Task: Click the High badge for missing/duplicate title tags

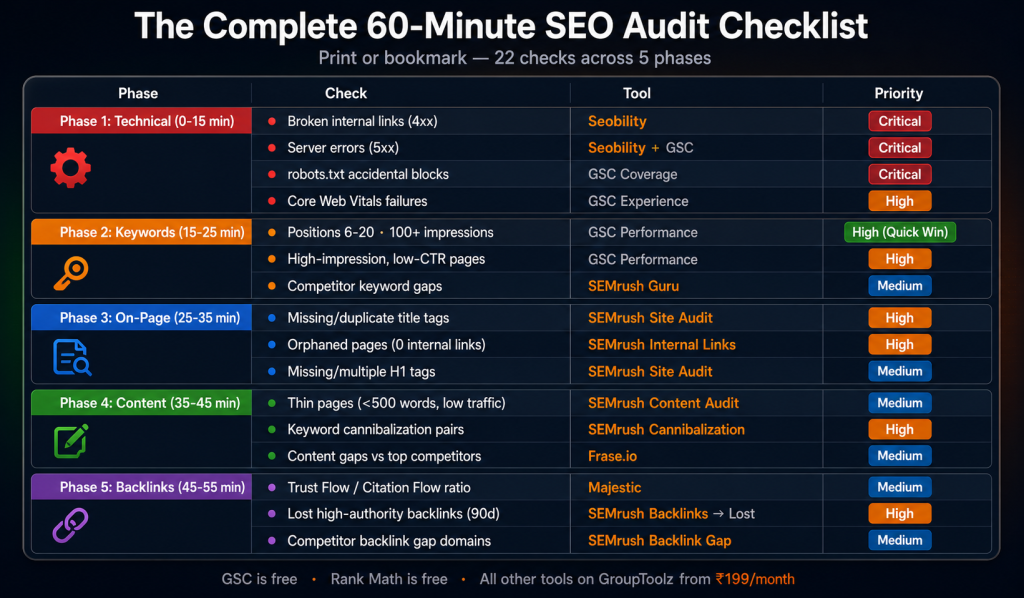Action: click(x=900, y=318)
